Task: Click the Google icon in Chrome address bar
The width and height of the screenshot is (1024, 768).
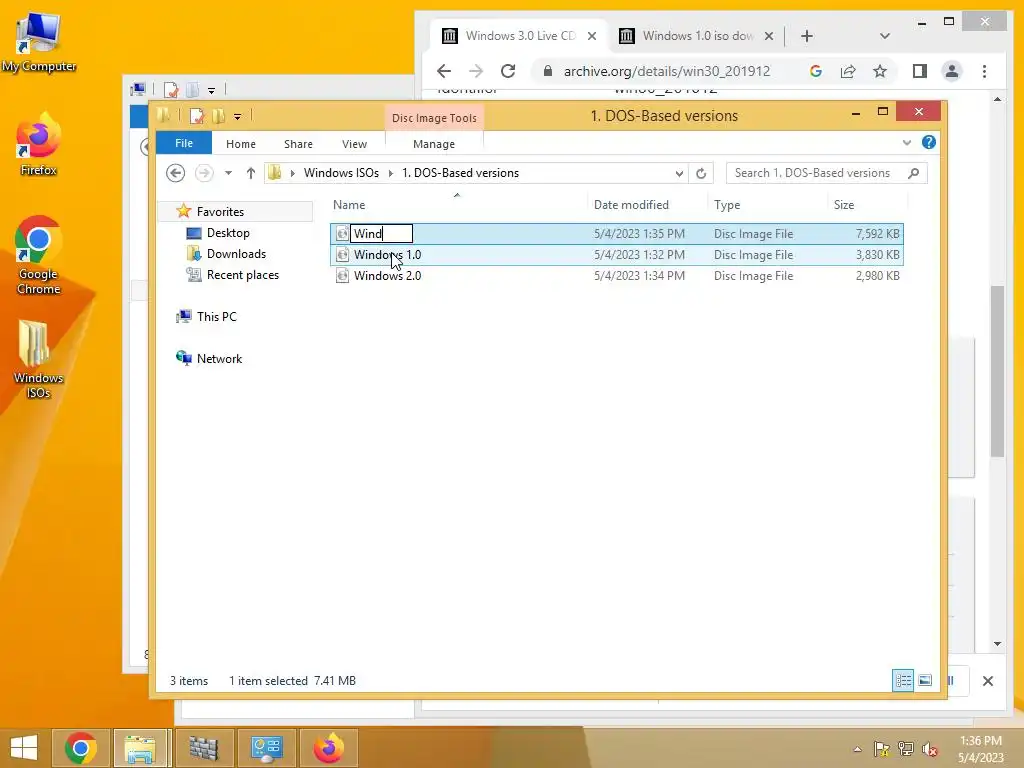Action: click(816, 71)
